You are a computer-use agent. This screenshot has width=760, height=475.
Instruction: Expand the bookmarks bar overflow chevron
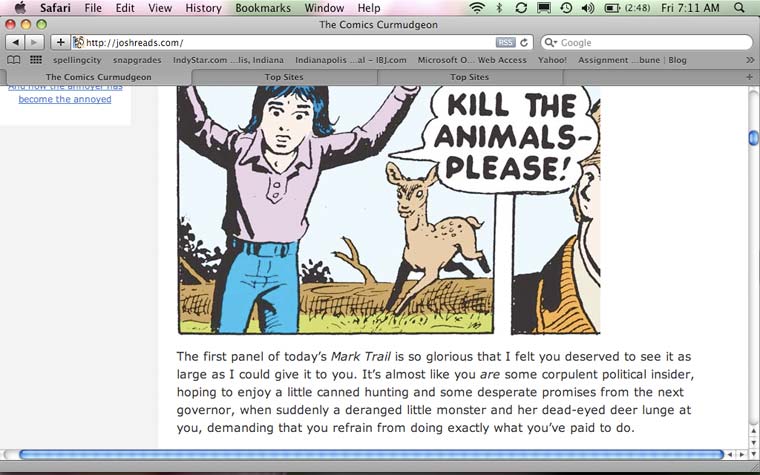coord(750,60)
